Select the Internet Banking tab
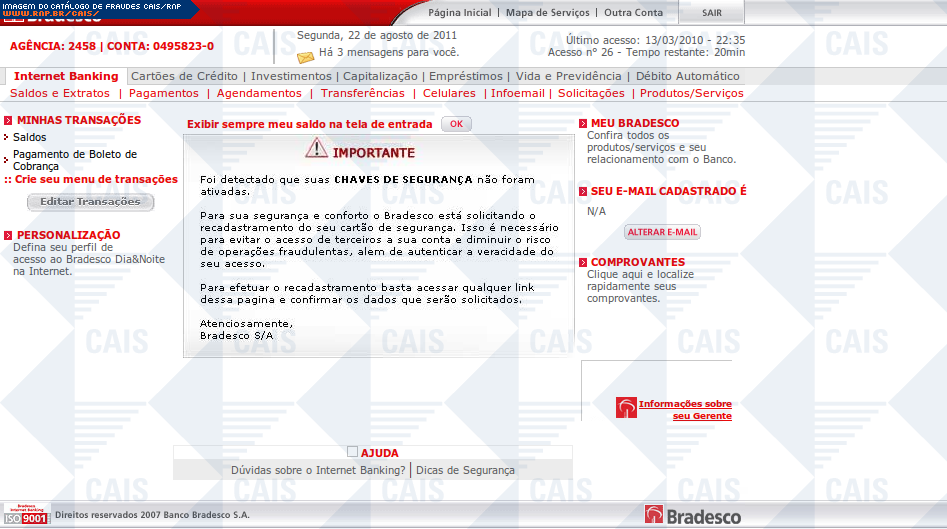This screenshot has height=529, width=947. pos(66,76)
